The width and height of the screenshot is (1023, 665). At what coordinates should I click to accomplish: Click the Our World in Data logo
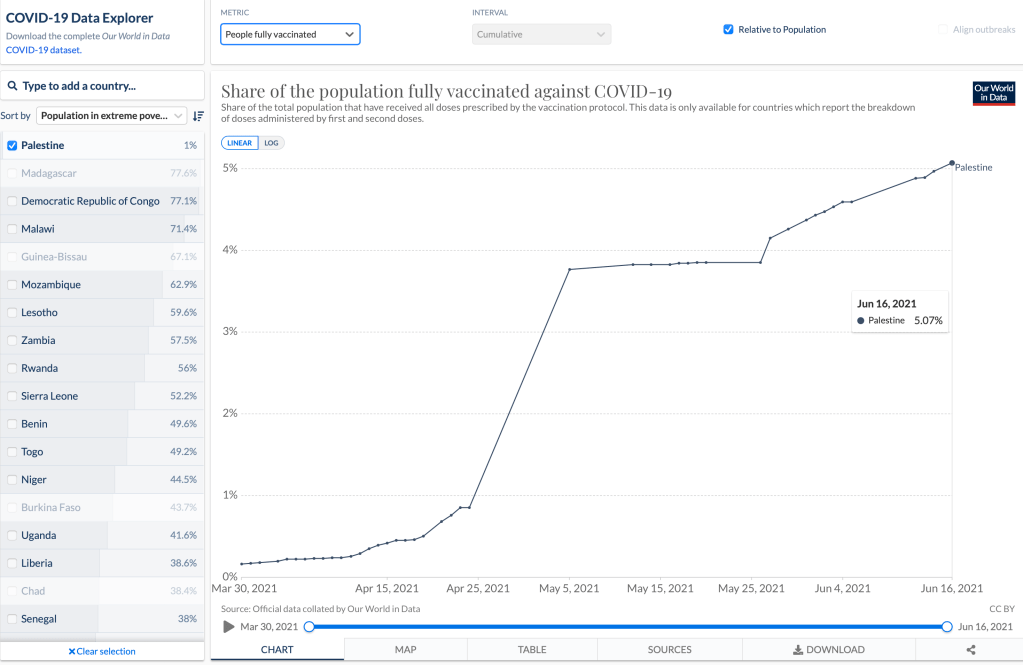pos(994,93)
